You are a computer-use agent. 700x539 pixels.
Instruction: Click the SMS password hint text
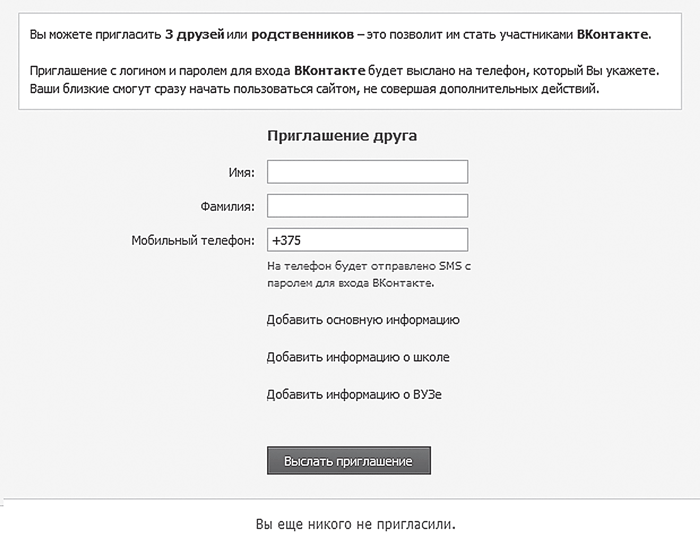click(x=369, y=275)
